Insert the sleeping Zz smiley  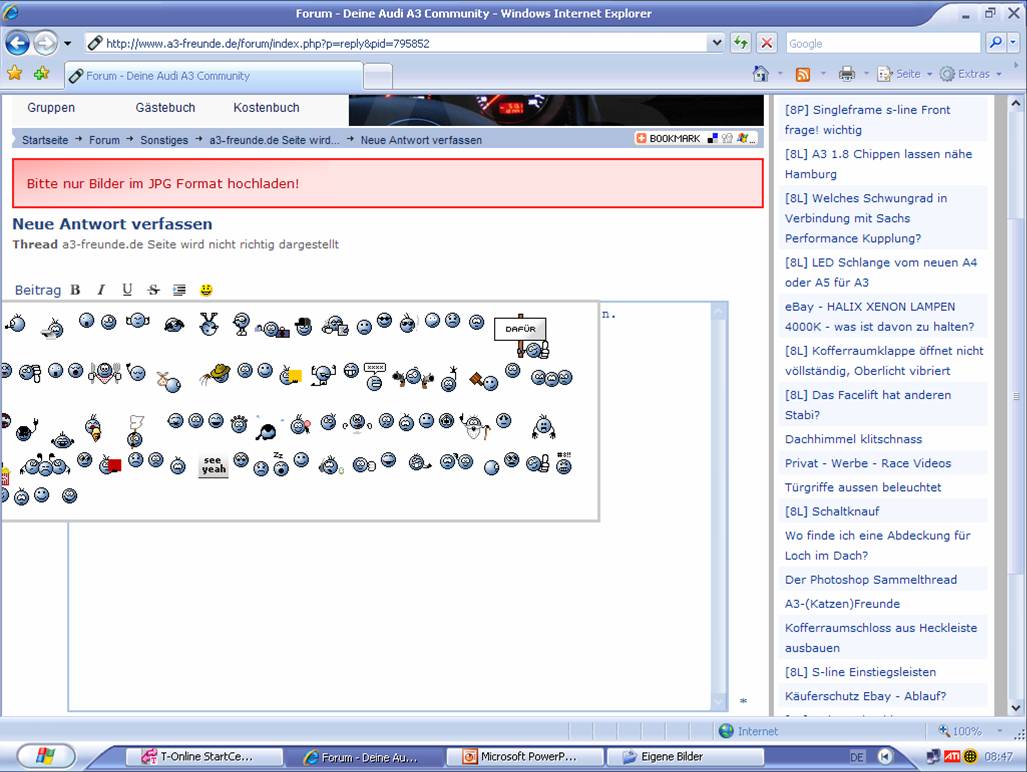(x=280, y=464)
